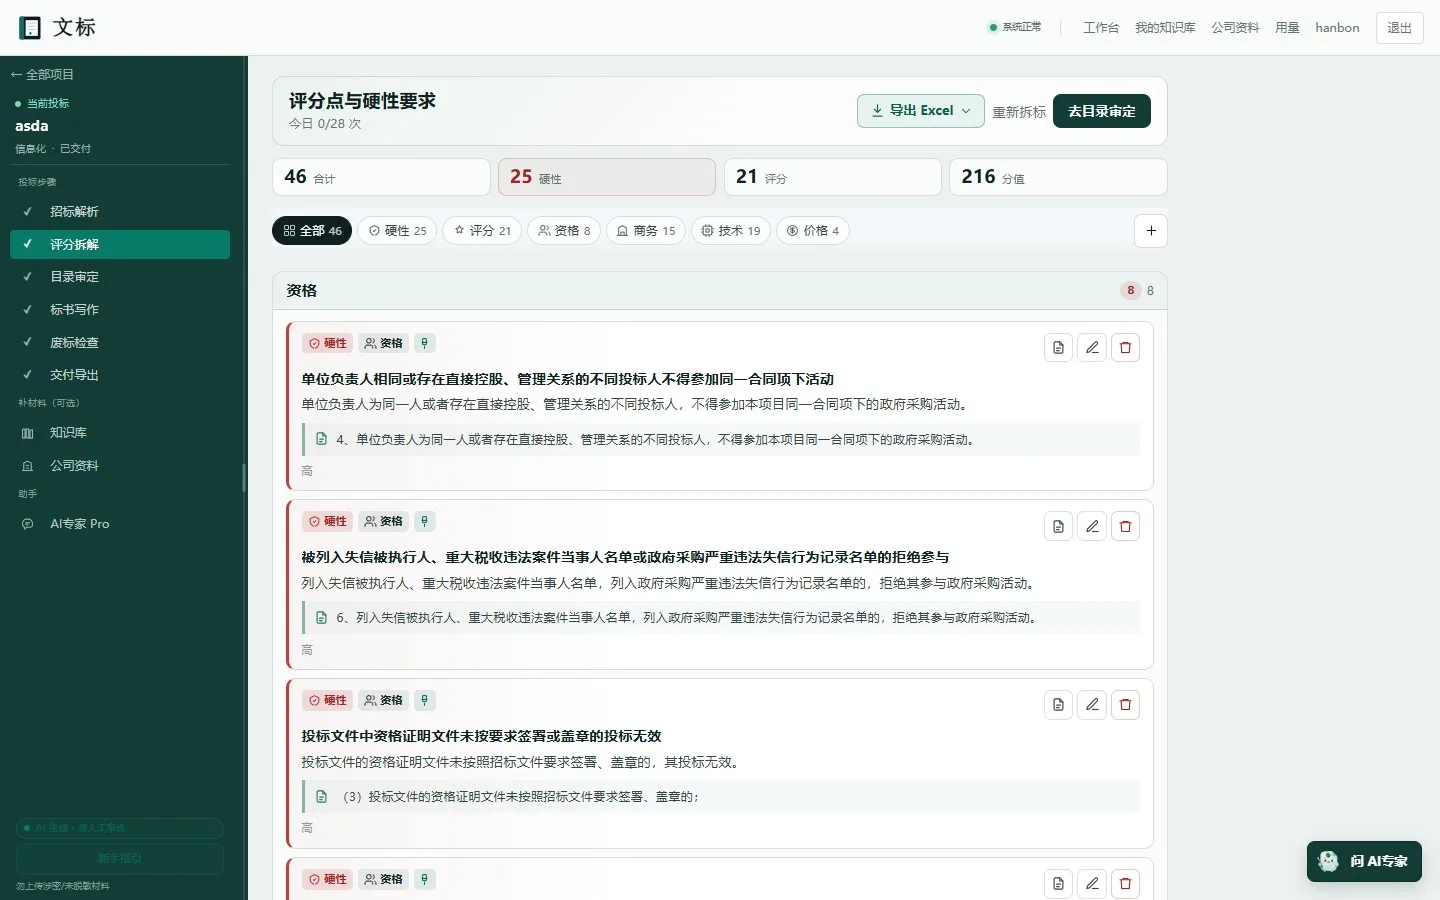The image size is (1440, 900).
Task: Collapse the 资格 section header
Action: pyautogui.click(x=720, y=291)
